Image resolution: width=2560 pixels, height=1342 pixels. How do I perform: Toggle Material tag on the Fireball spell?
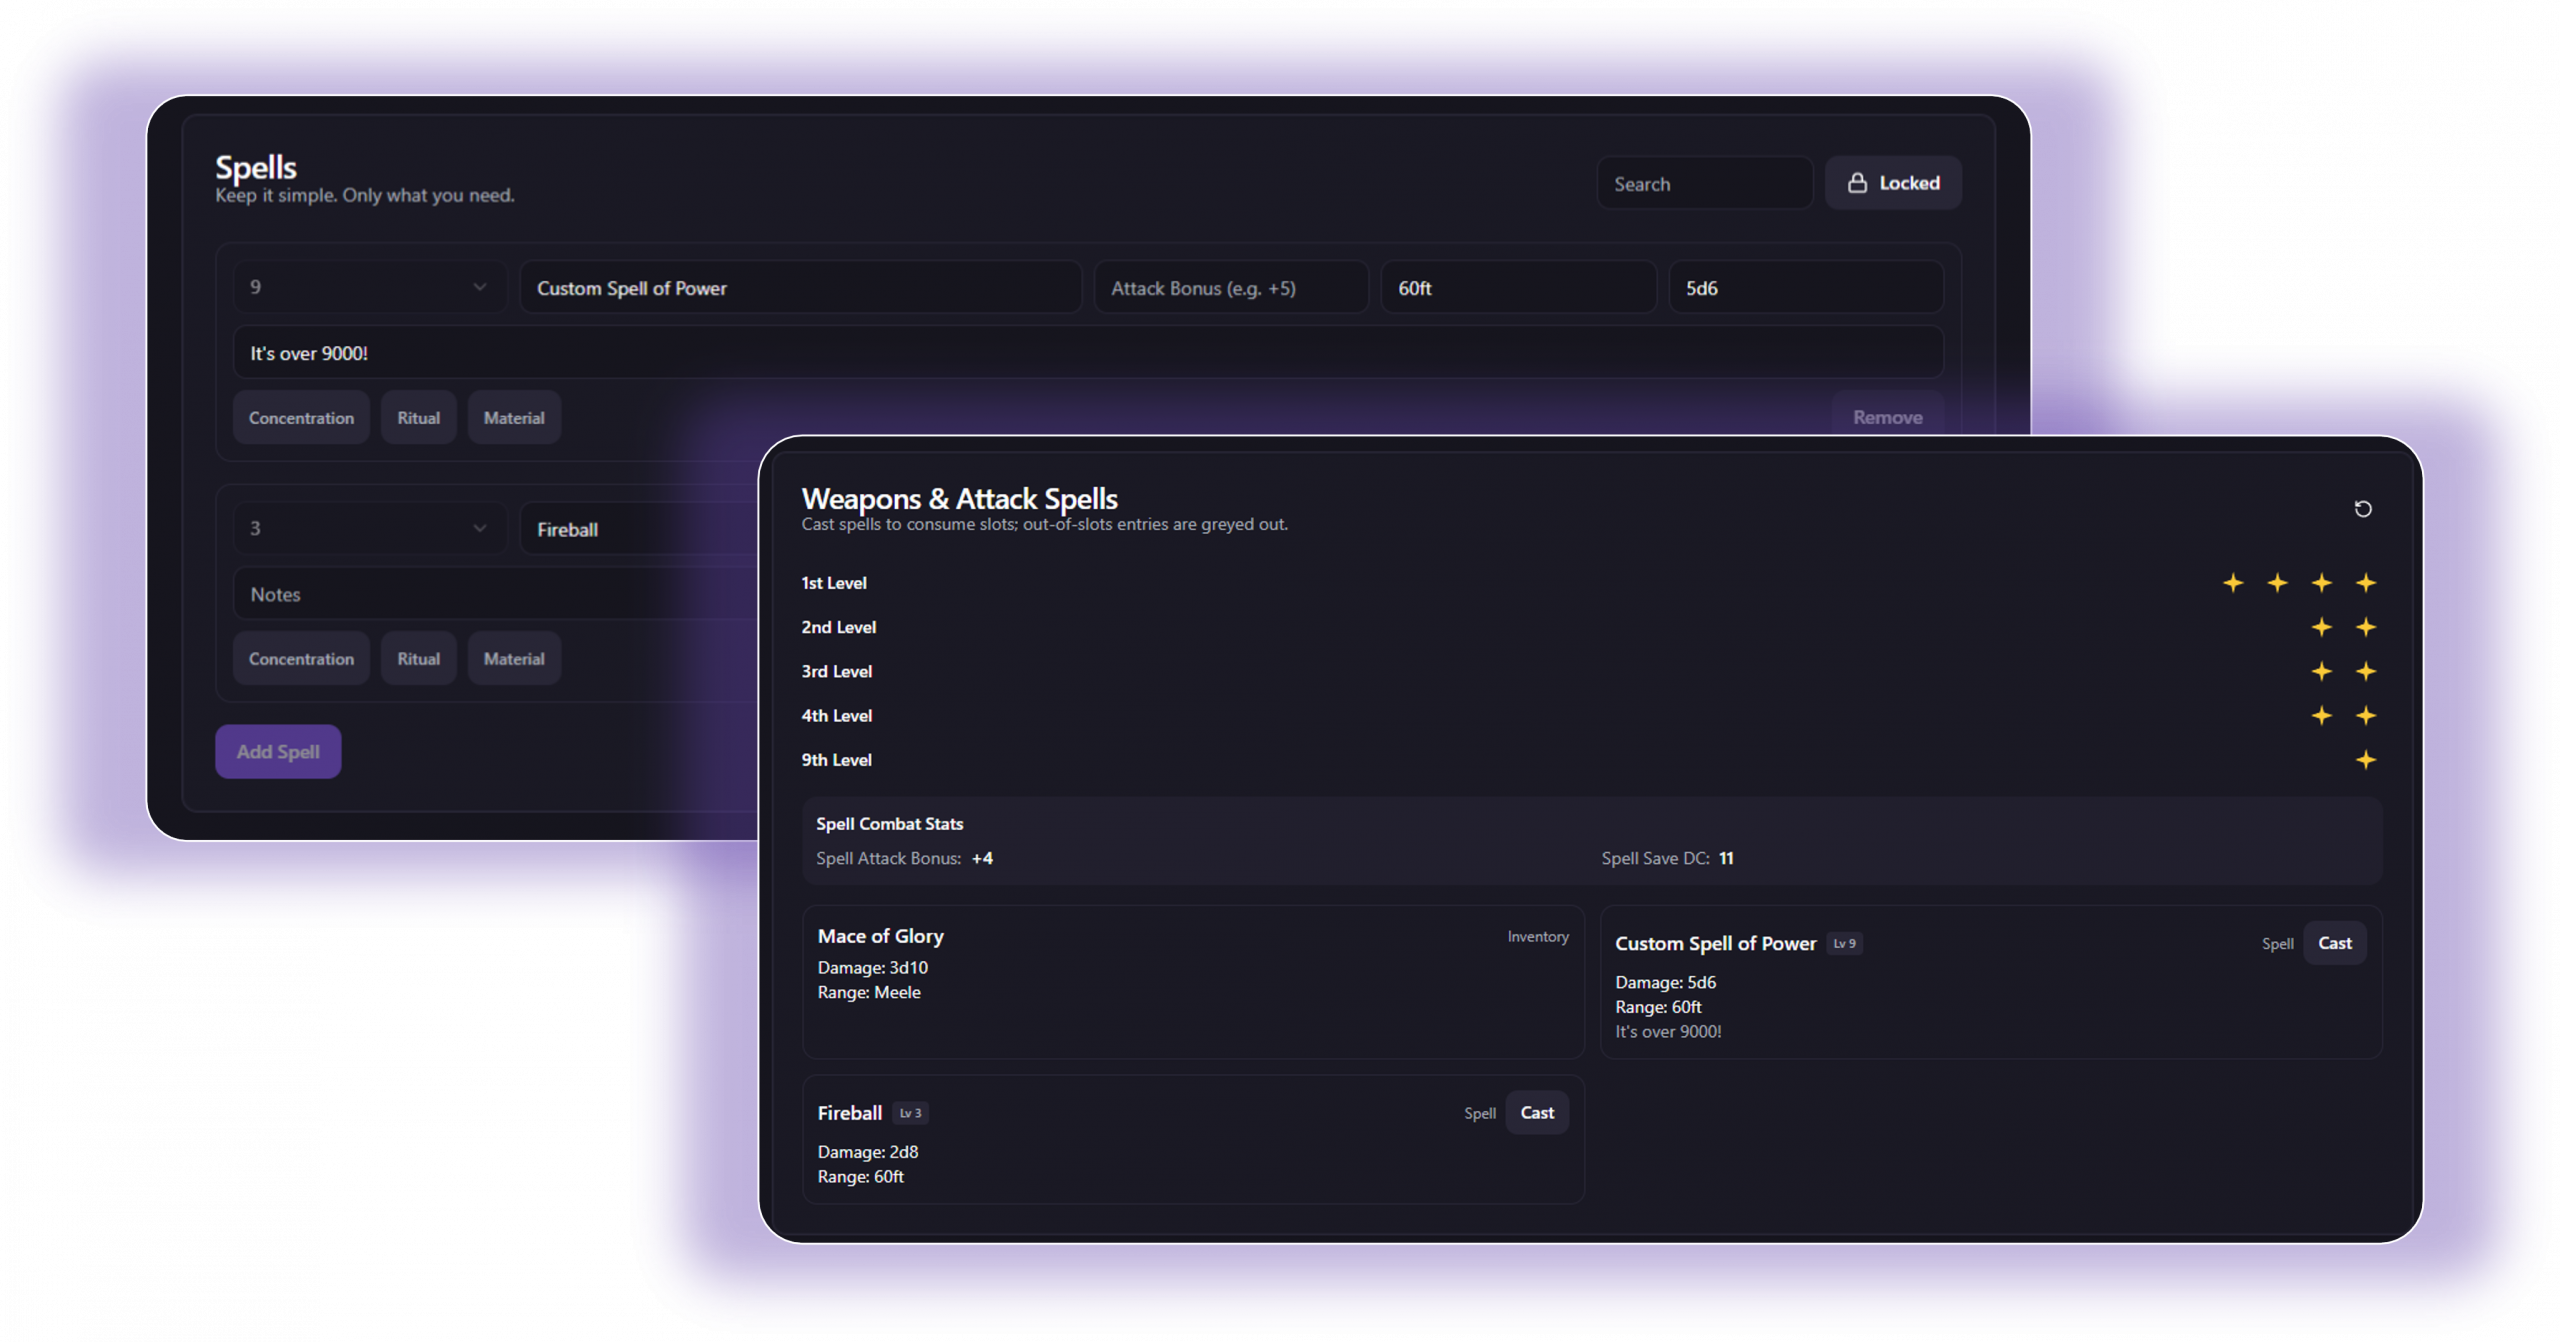(x=514, y=659)
